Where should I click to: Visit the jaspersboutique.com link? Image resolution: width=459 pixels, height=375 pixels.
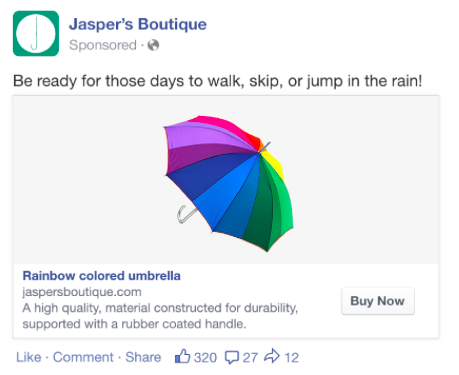(82, 292)
